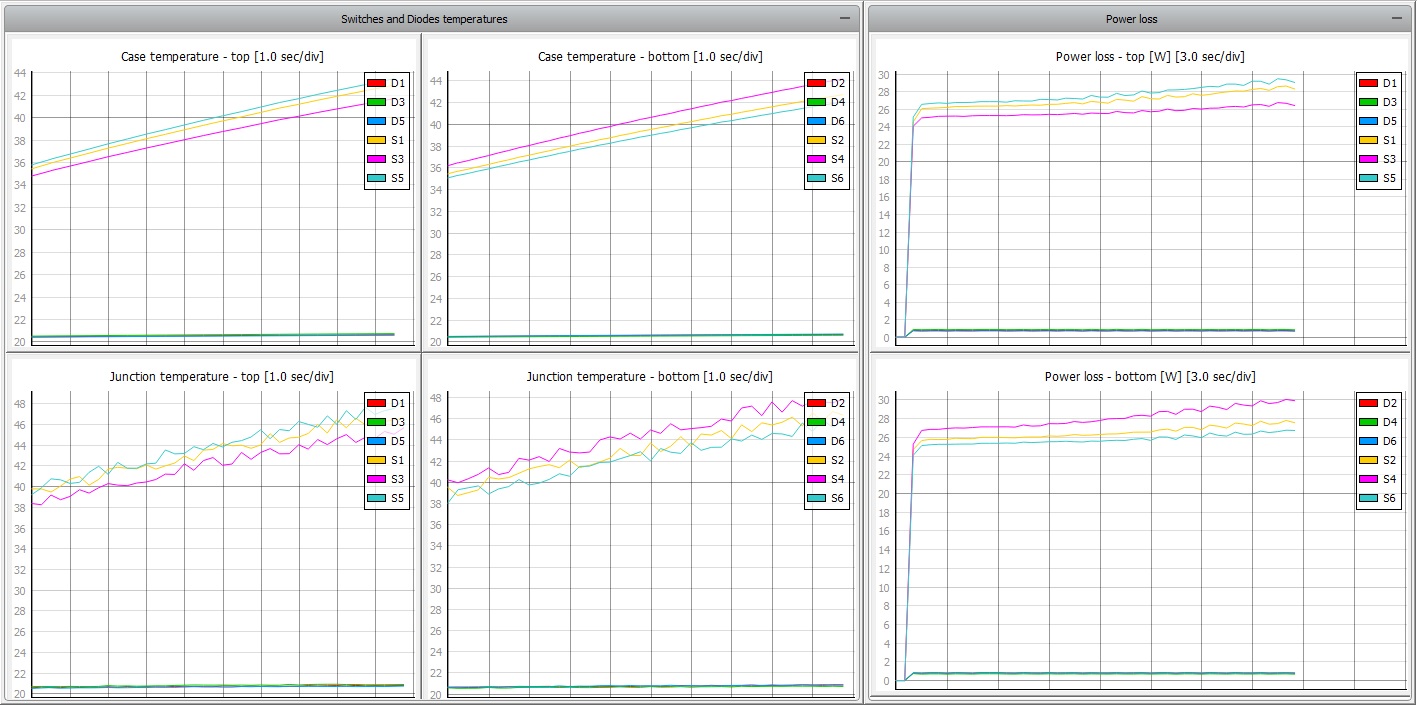The height and width of the screenshot is (706, 1417).
Task: Click yellow S2 swatch in Power loss bottom legend
Action: [x=1367, y=460]
